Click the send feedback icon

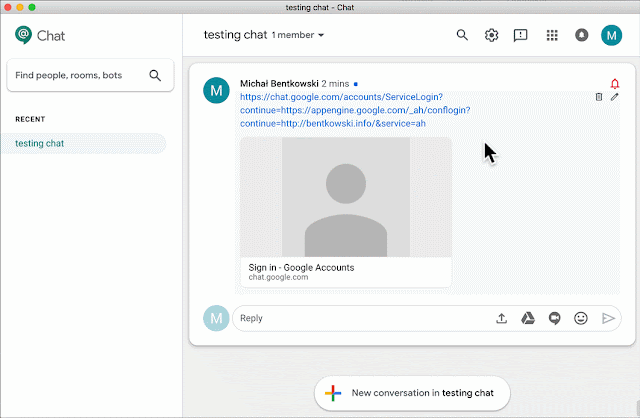tap(520, 36)
